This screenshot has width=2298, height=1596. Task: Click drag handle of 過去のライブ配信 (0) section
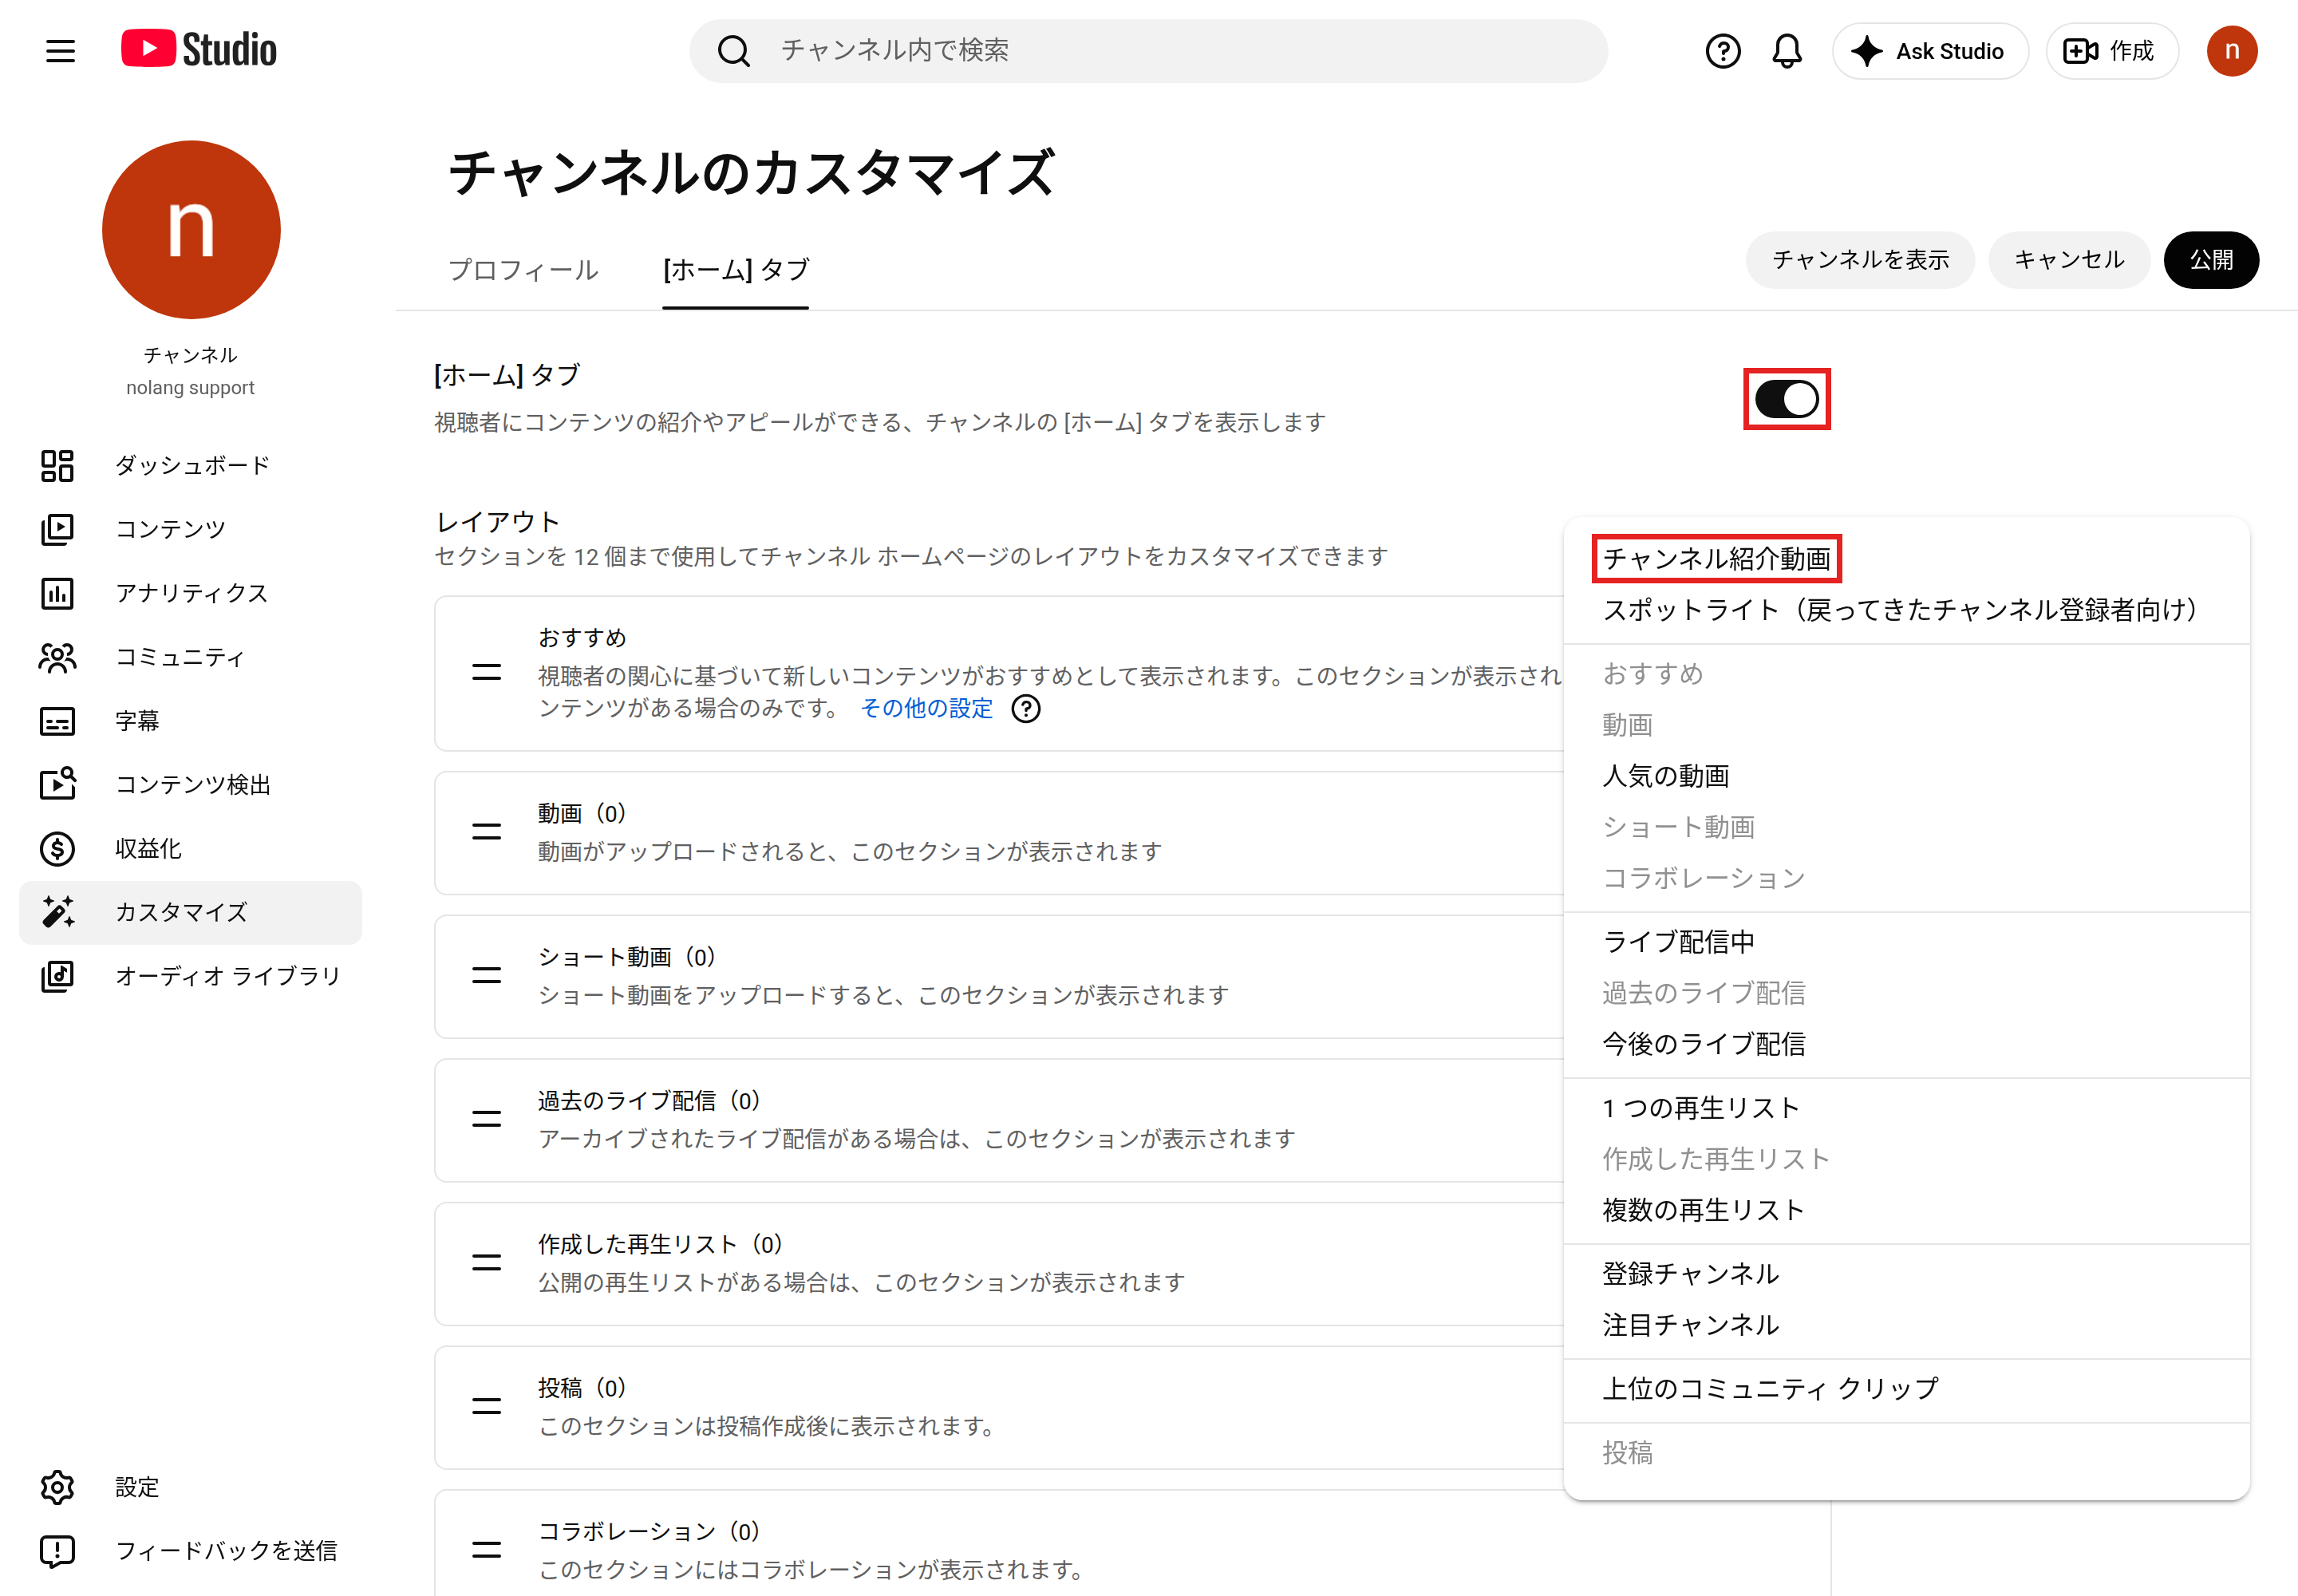[x=486, y=1119]
